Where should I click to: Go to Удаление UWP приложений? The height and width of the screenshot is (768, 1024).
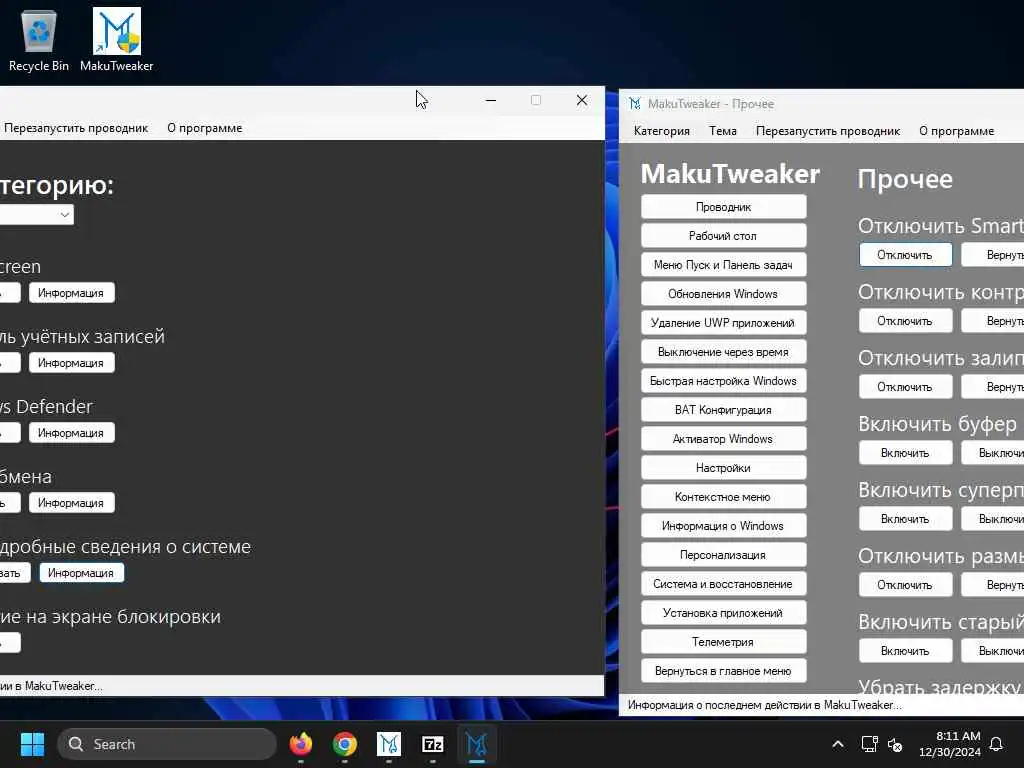point(724,323)
